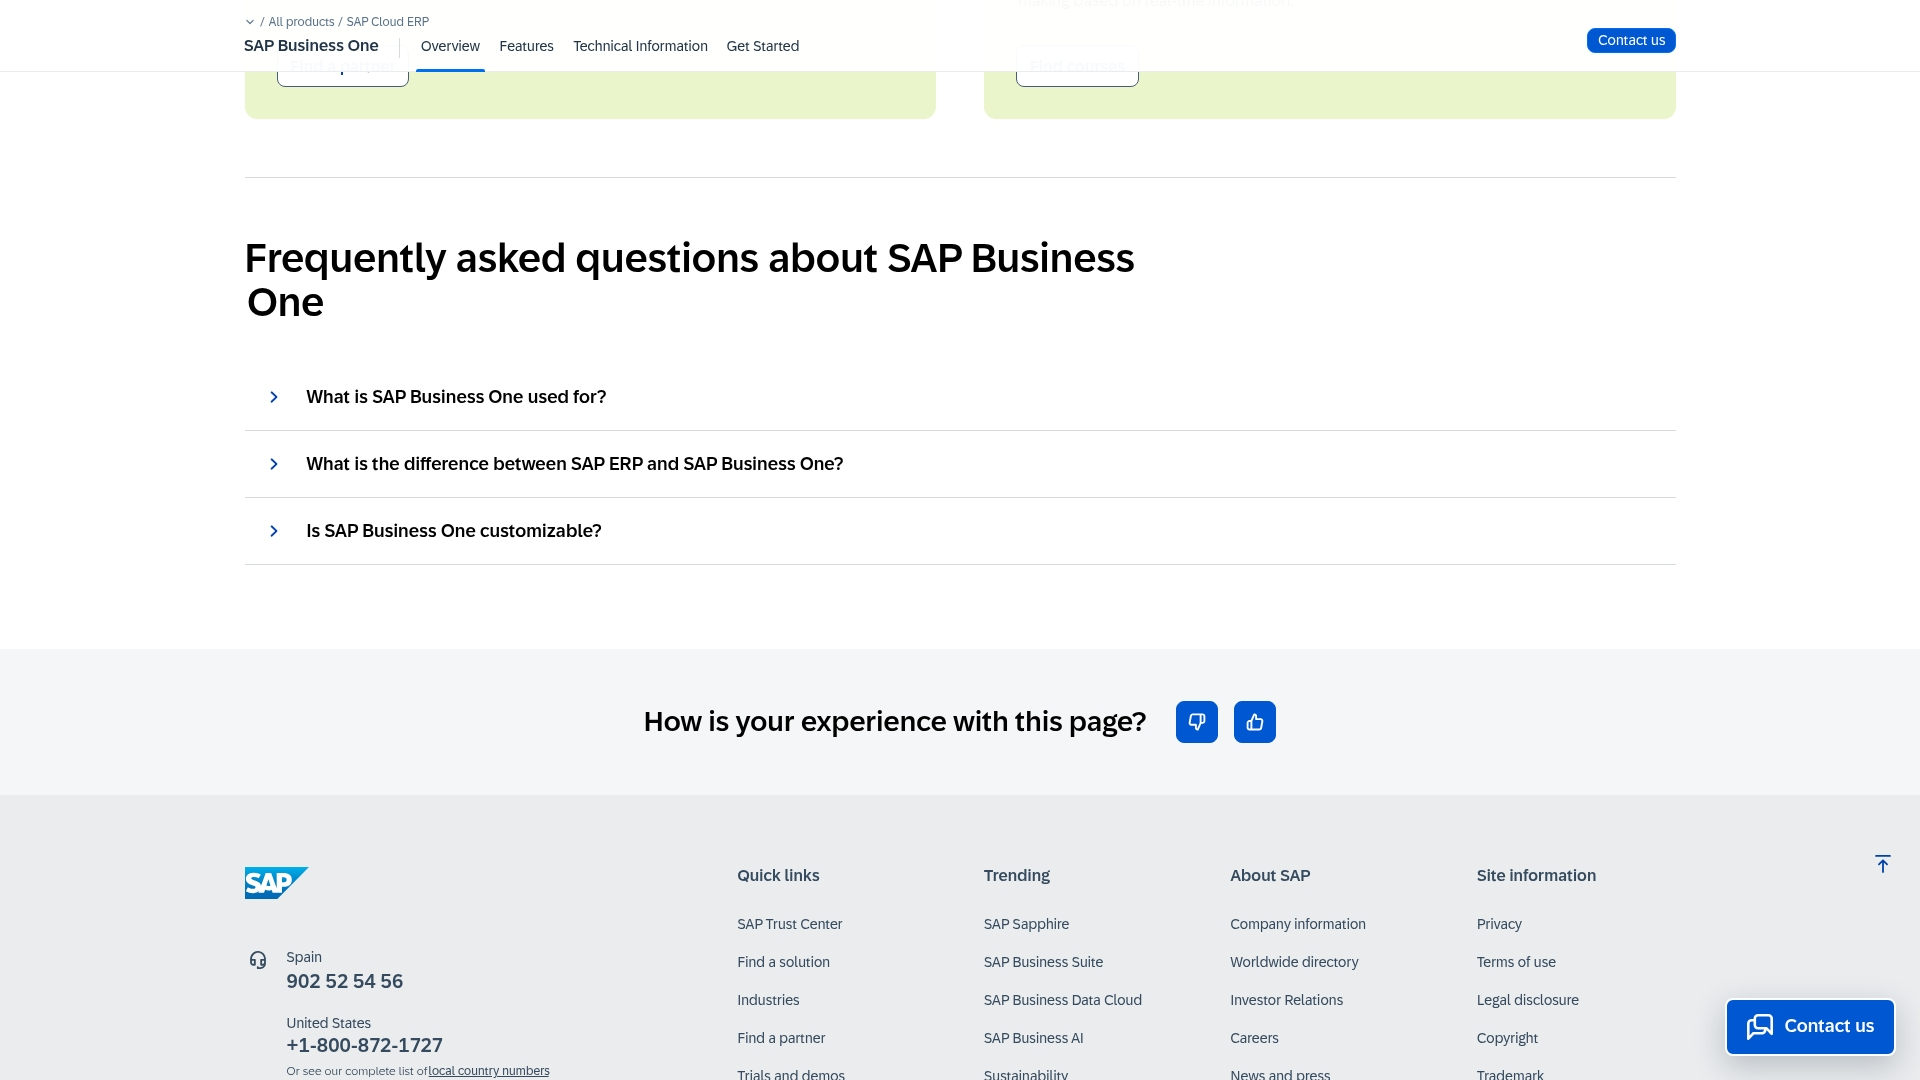The image size is (1920, 1080).
Task: Open the floating Contact us chat button
Action: (x=1810, y=1026)
